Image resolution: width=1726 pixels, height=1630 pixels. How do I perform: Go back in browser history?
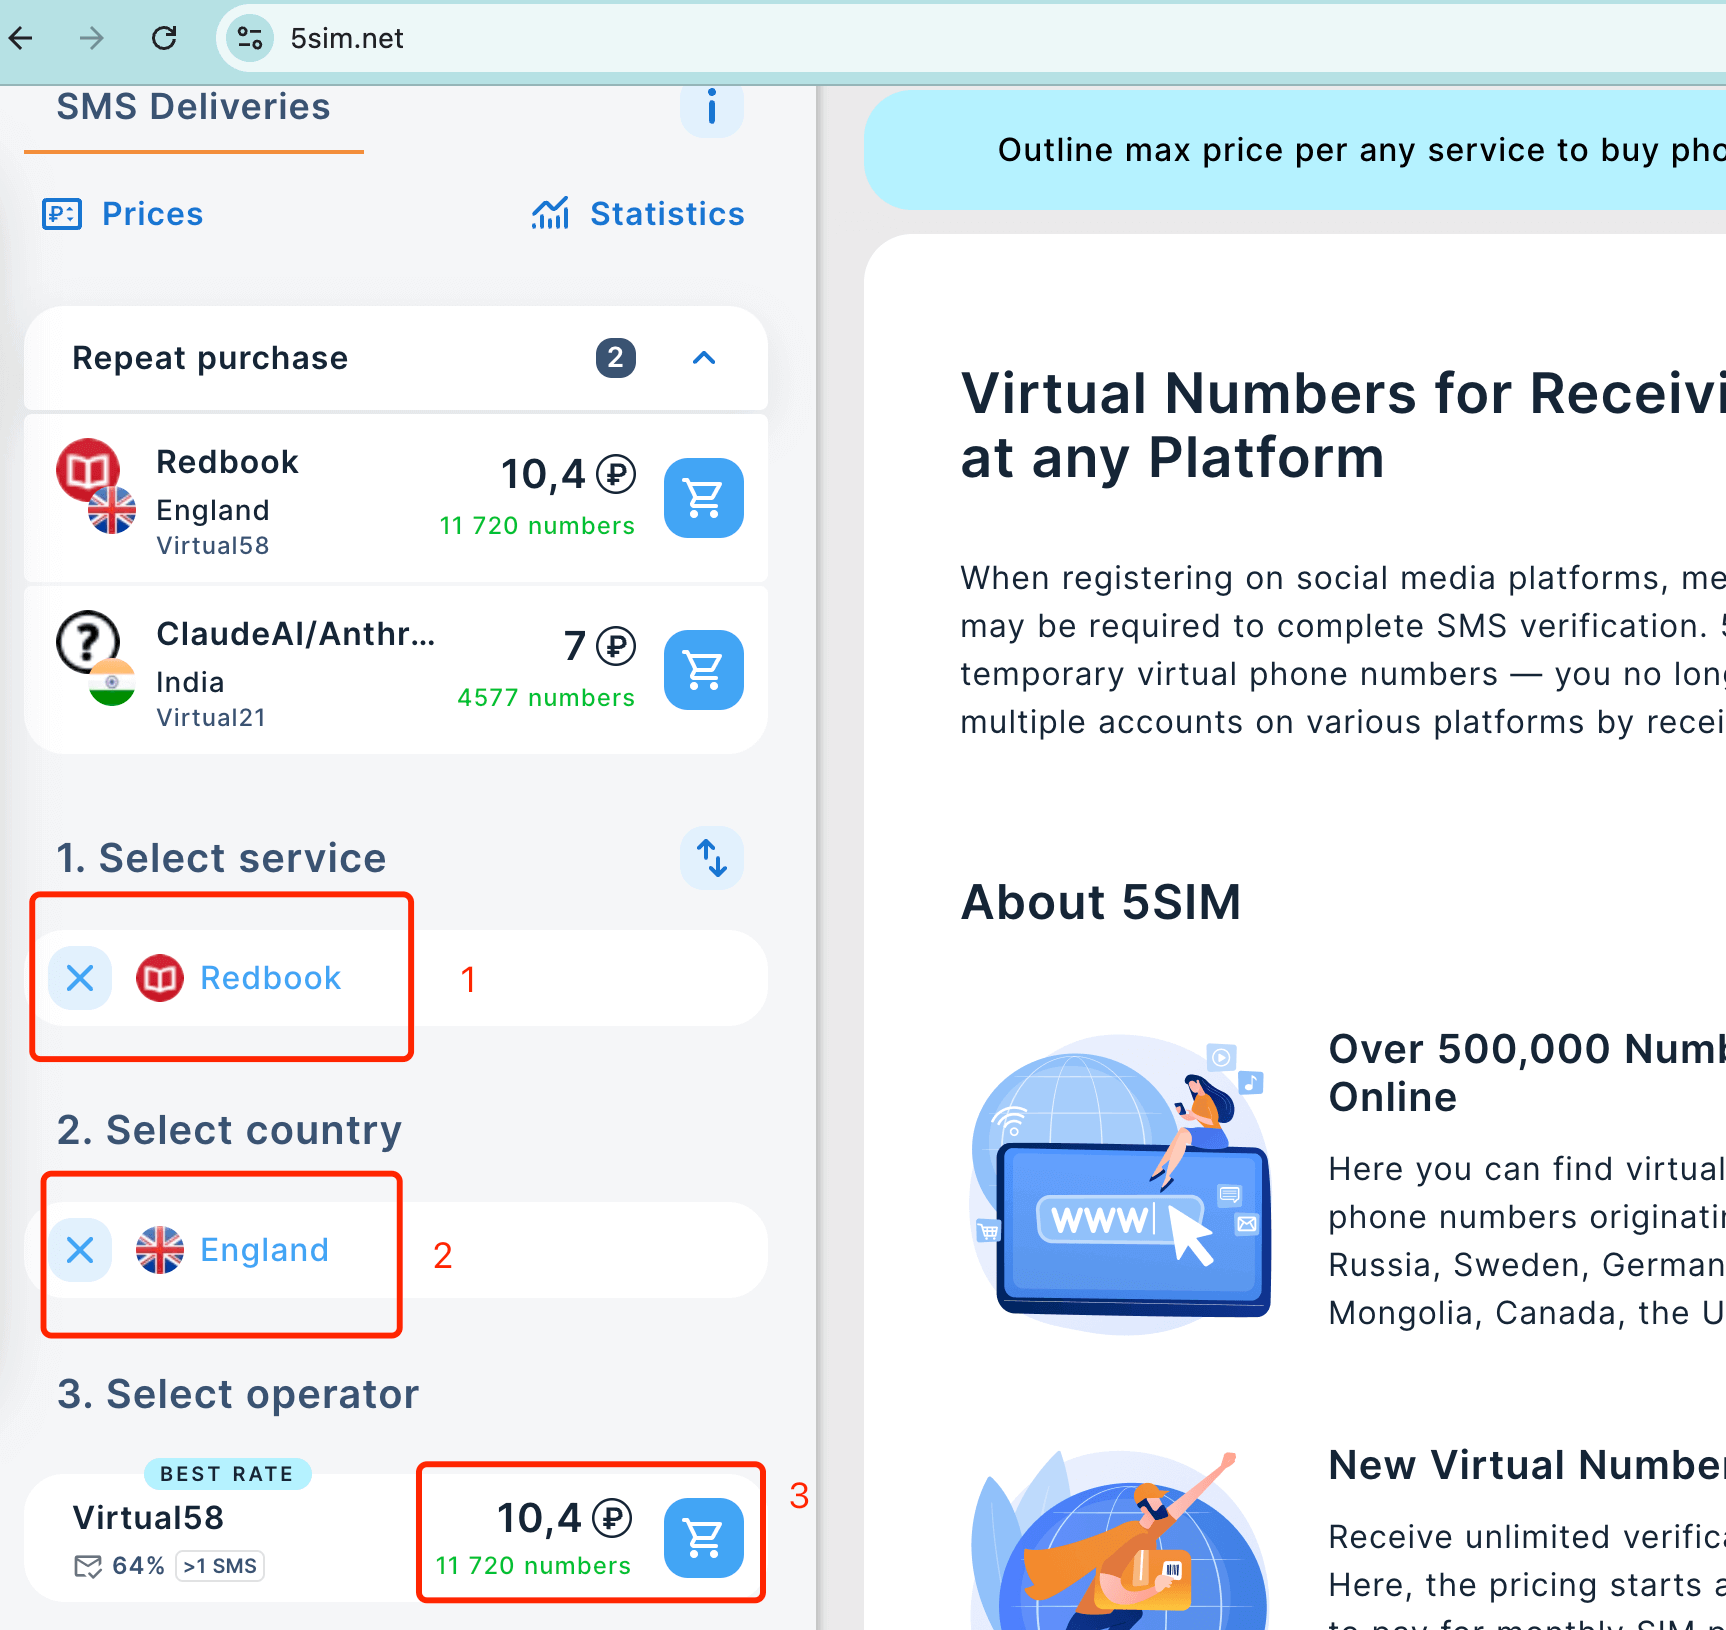click(x=22, y=38)
